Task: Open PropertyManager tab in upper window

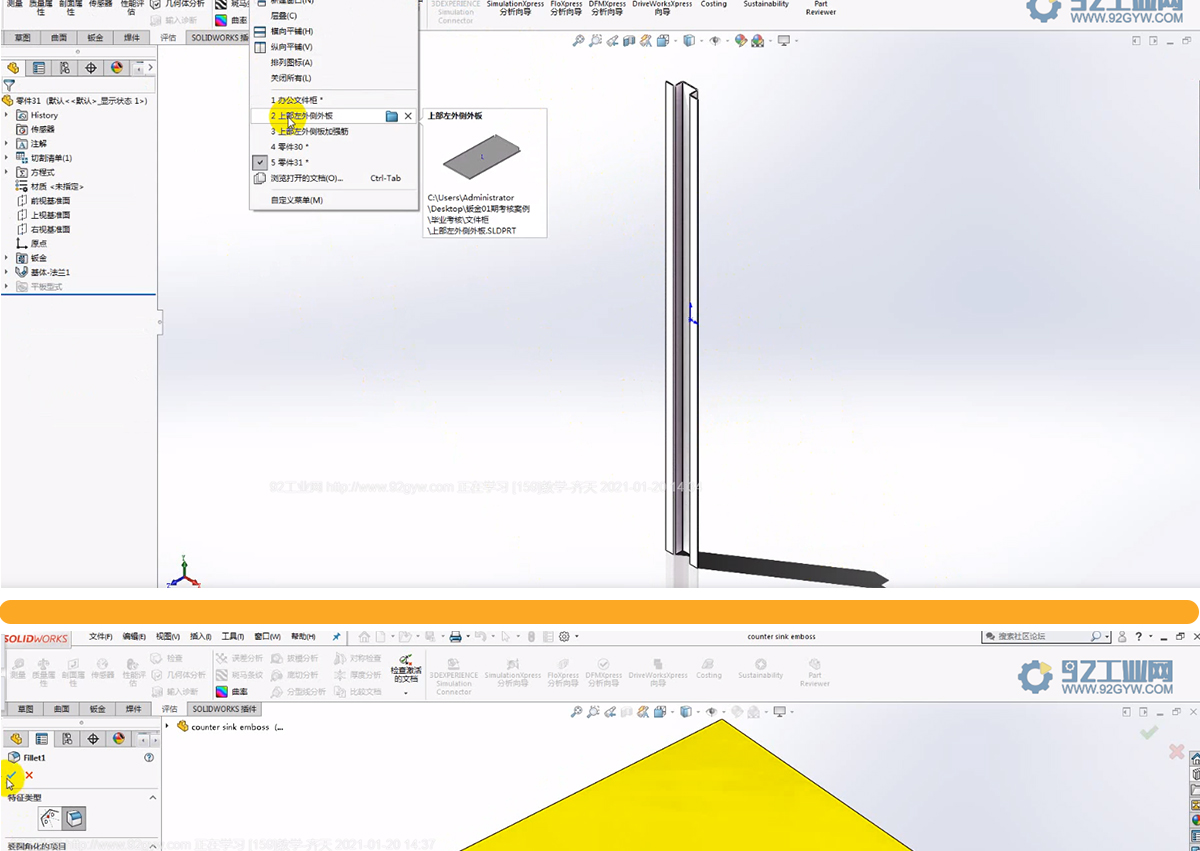Action: point(40,68)
